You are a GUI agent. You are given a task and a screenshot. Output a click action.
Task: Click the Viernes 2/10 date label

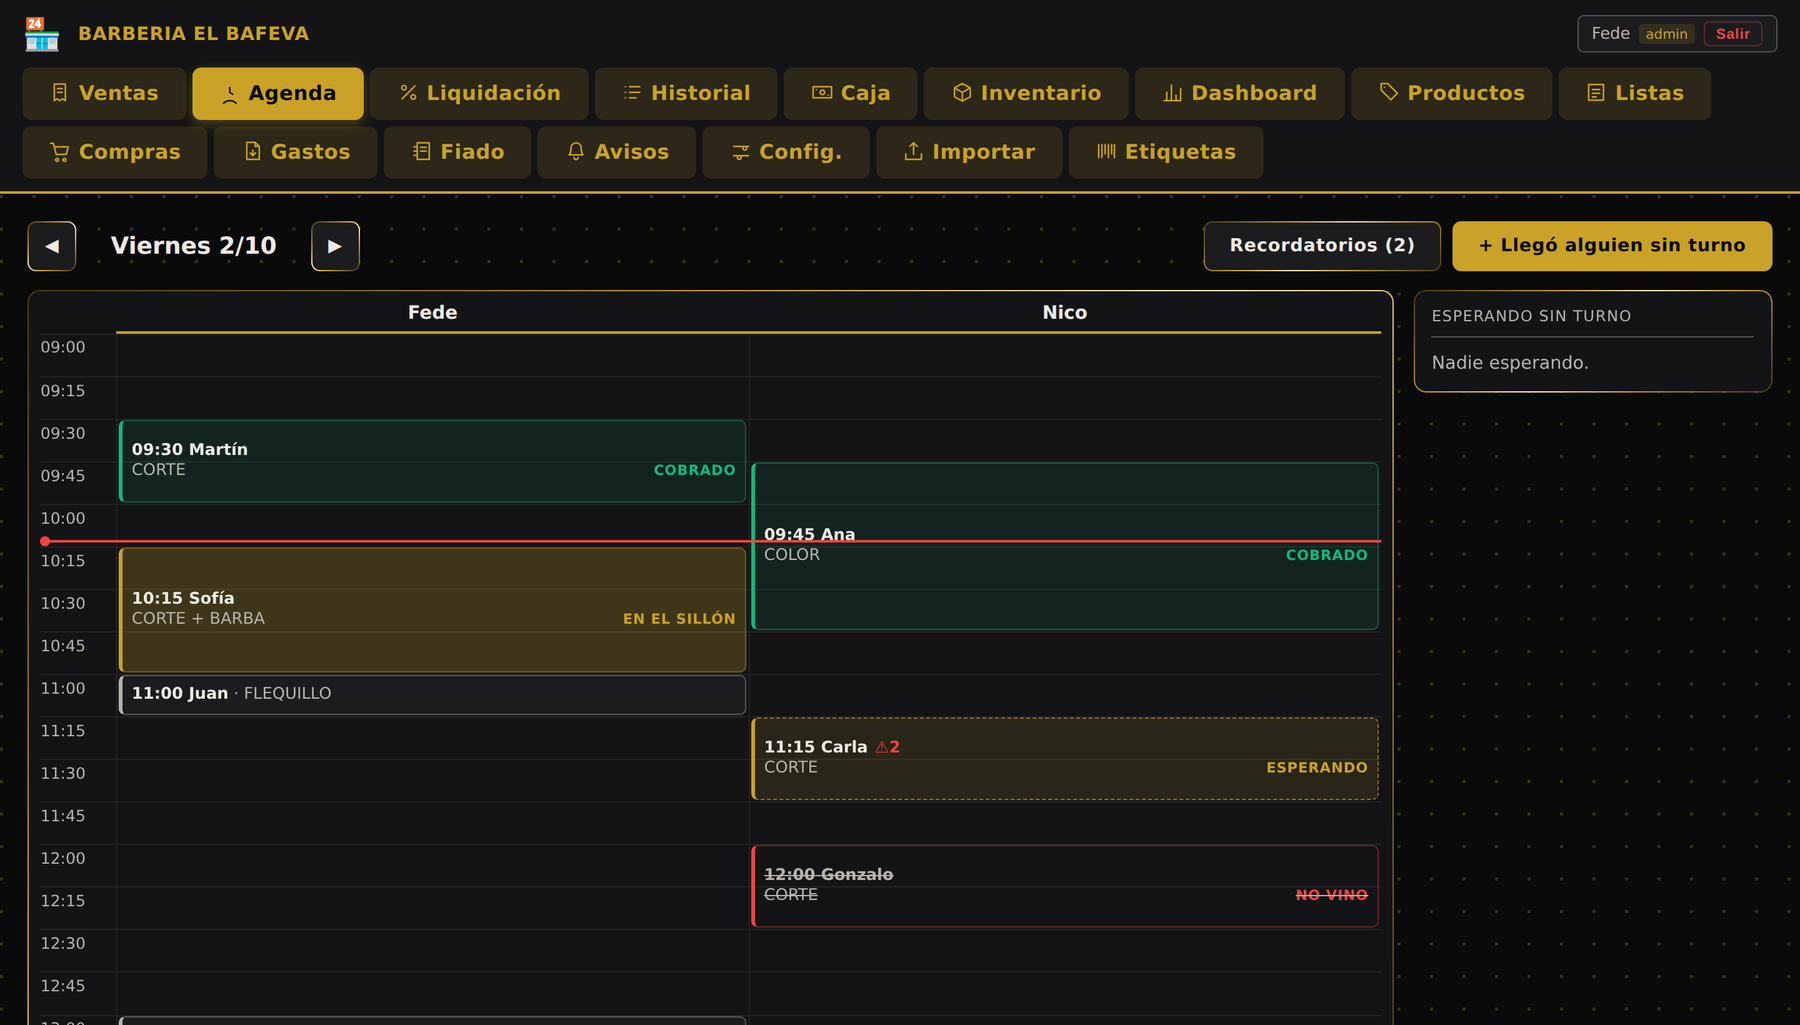(x=194, y=246)
